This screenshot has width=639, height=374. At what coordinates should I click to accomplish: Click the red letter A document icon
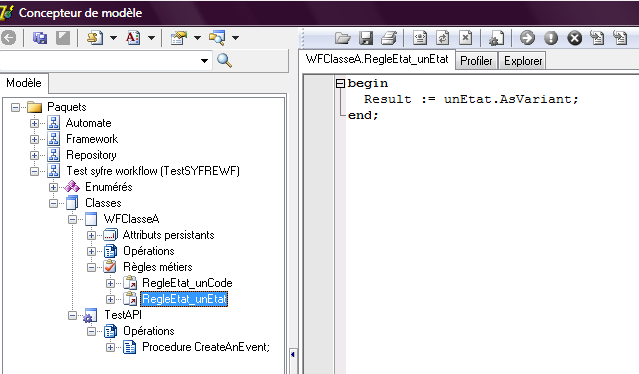pyautogui.click(x=133, y=38)
